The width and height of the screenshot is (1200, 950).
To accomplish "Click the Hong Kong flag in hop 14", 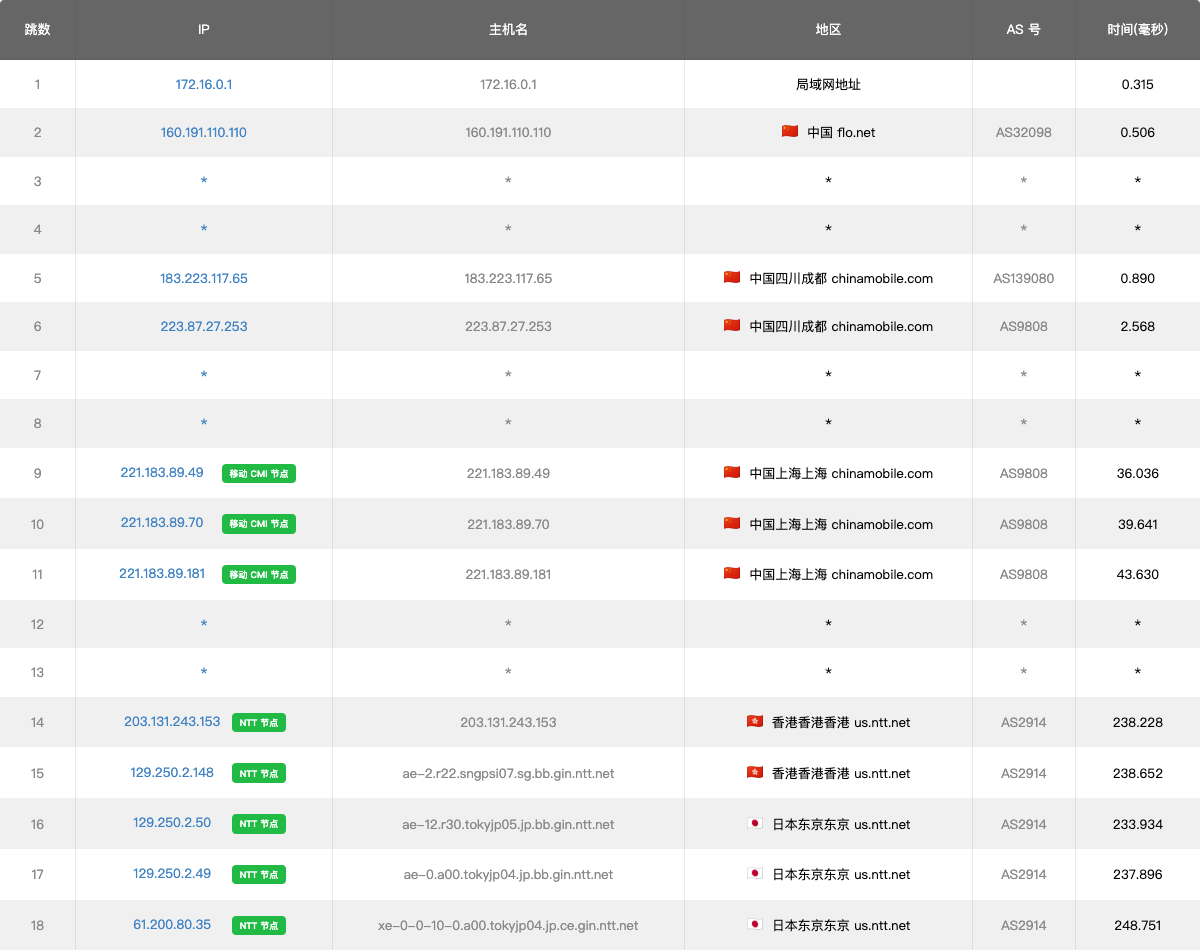I will [755, 721].
